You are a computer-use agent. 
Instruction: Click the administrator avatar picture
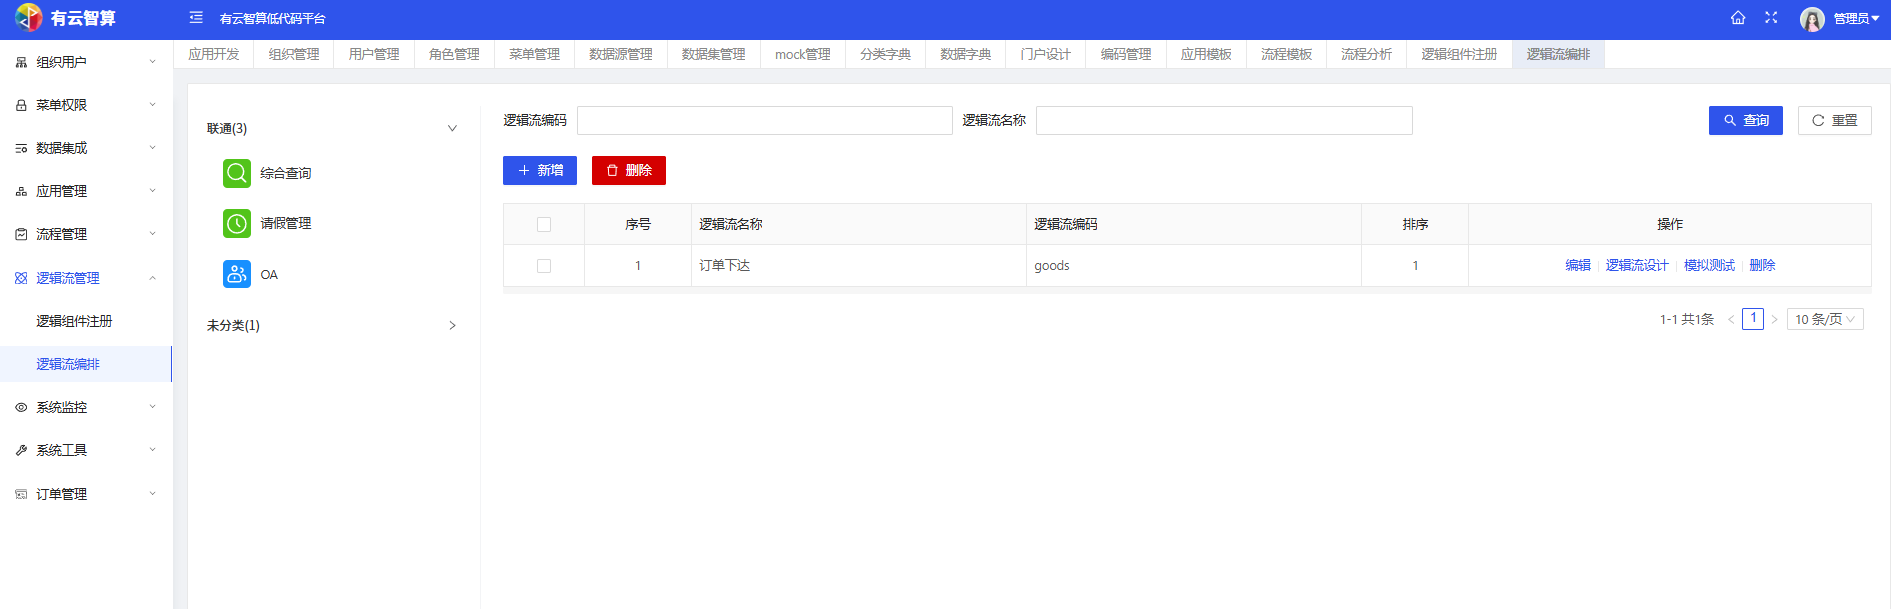click(x=1812, y=19)
